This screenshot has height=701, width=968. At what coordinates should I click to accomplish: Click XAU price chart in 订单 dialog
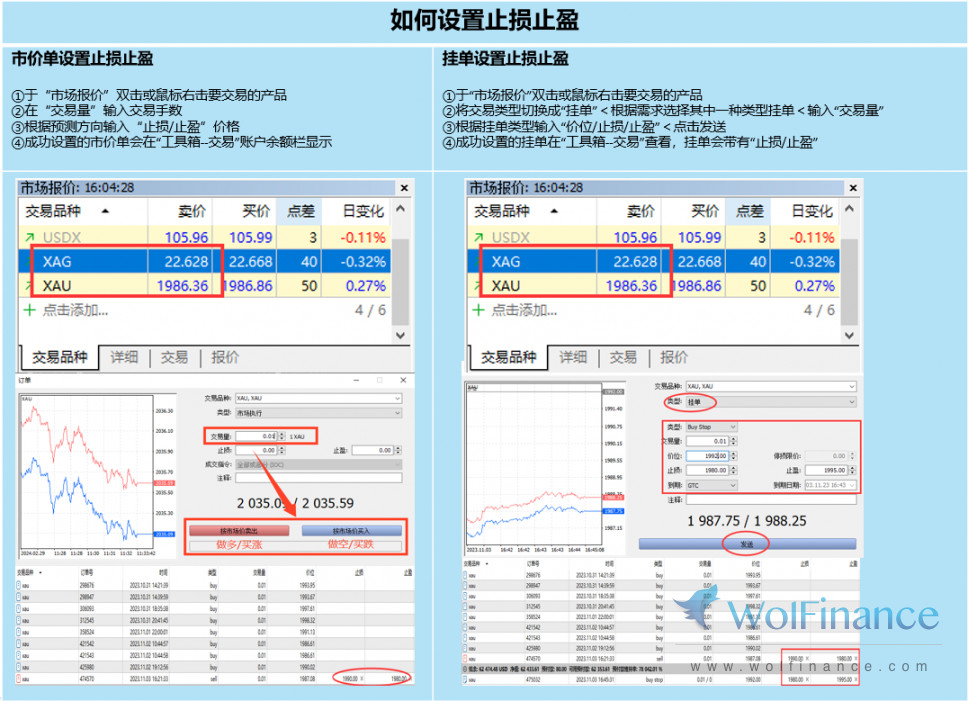click(88, 472)
